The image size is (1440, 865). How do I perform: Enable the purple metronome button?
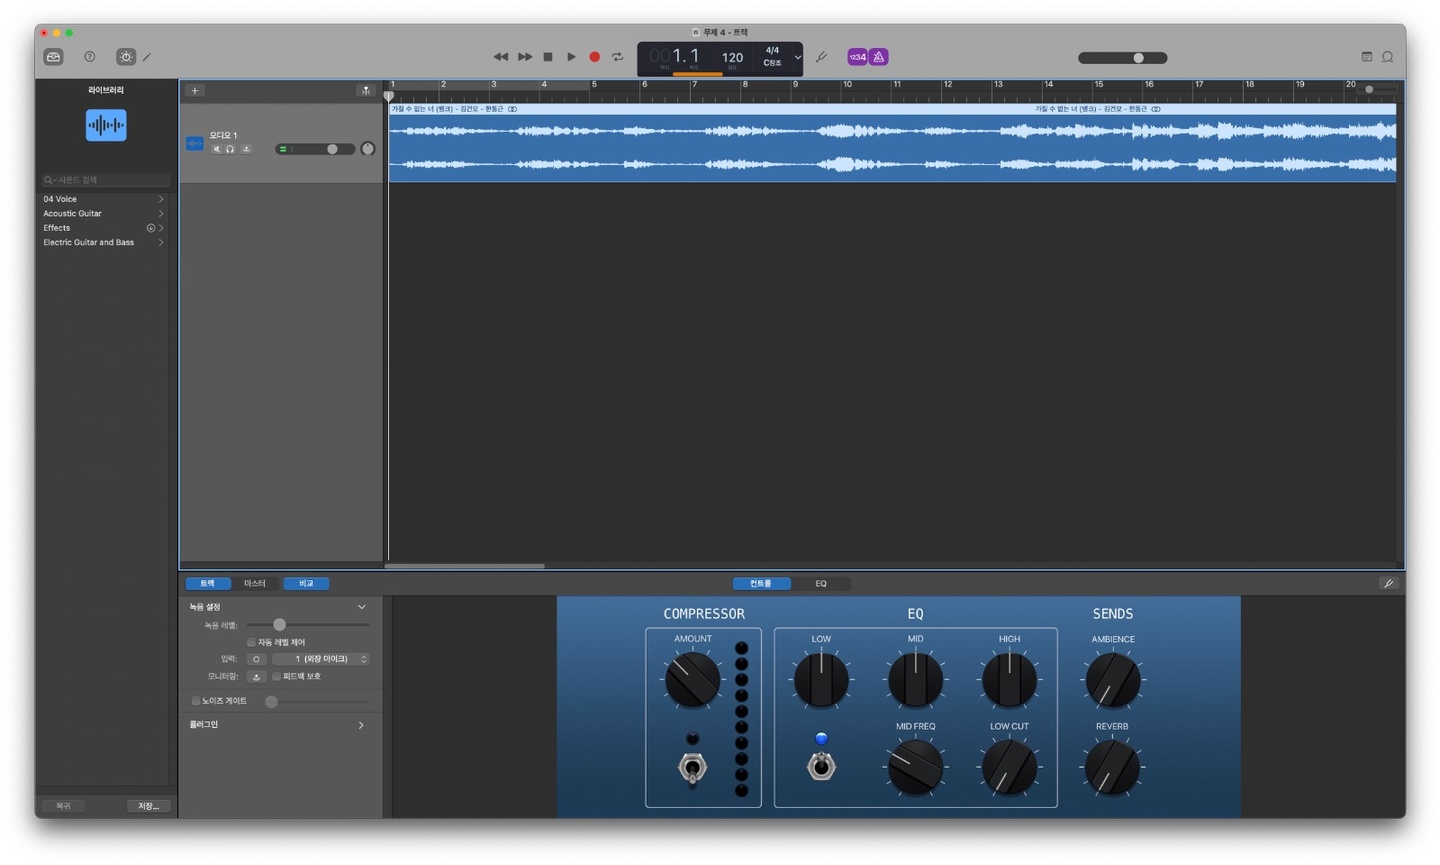879,57
